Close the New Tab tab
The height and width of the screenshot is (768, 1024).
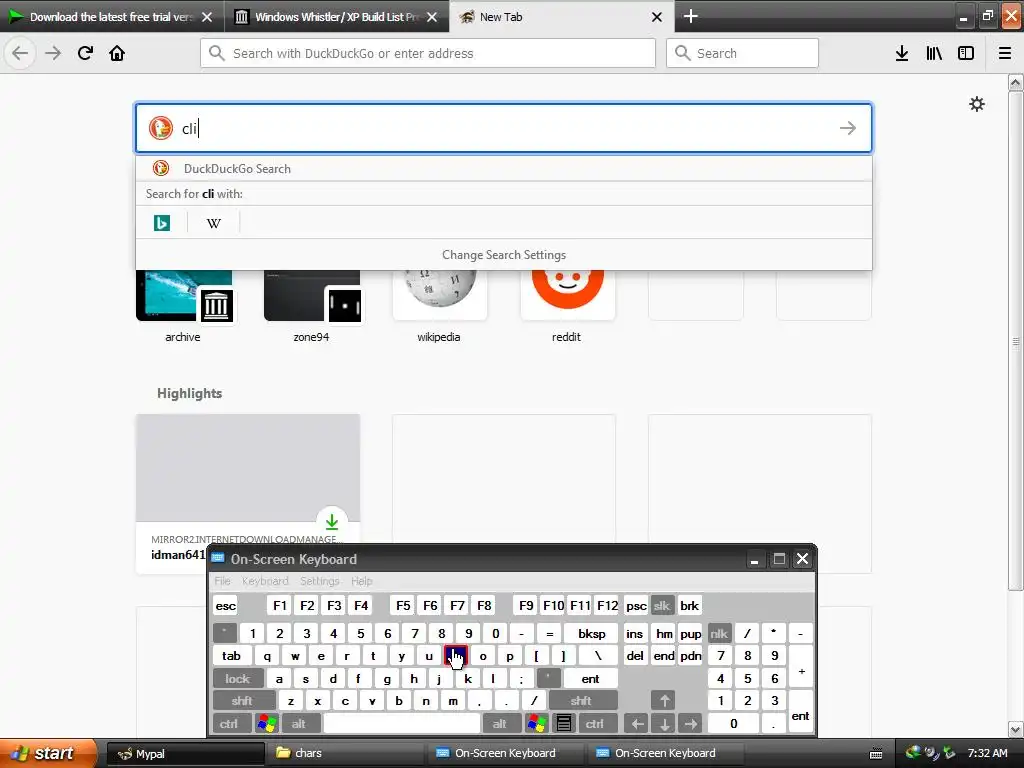pos(657,17)
